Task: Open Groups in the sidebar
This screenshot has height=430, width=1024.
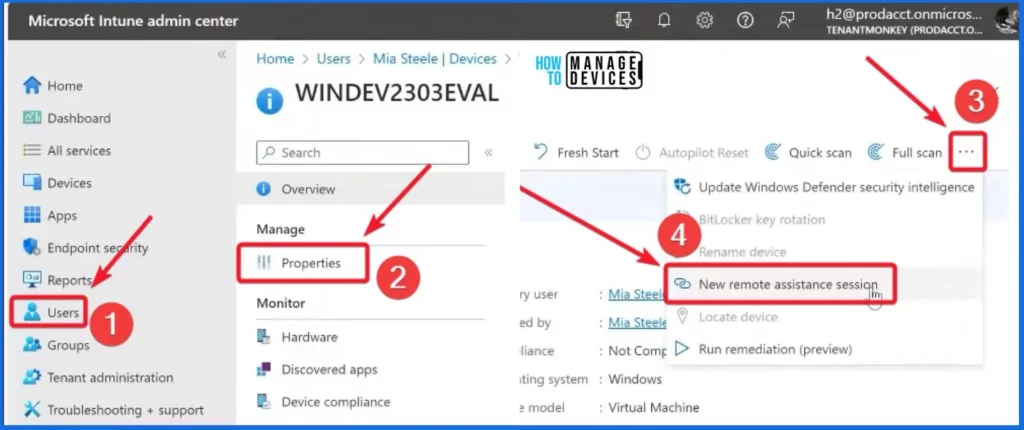Action: click(x=56, y=345)
